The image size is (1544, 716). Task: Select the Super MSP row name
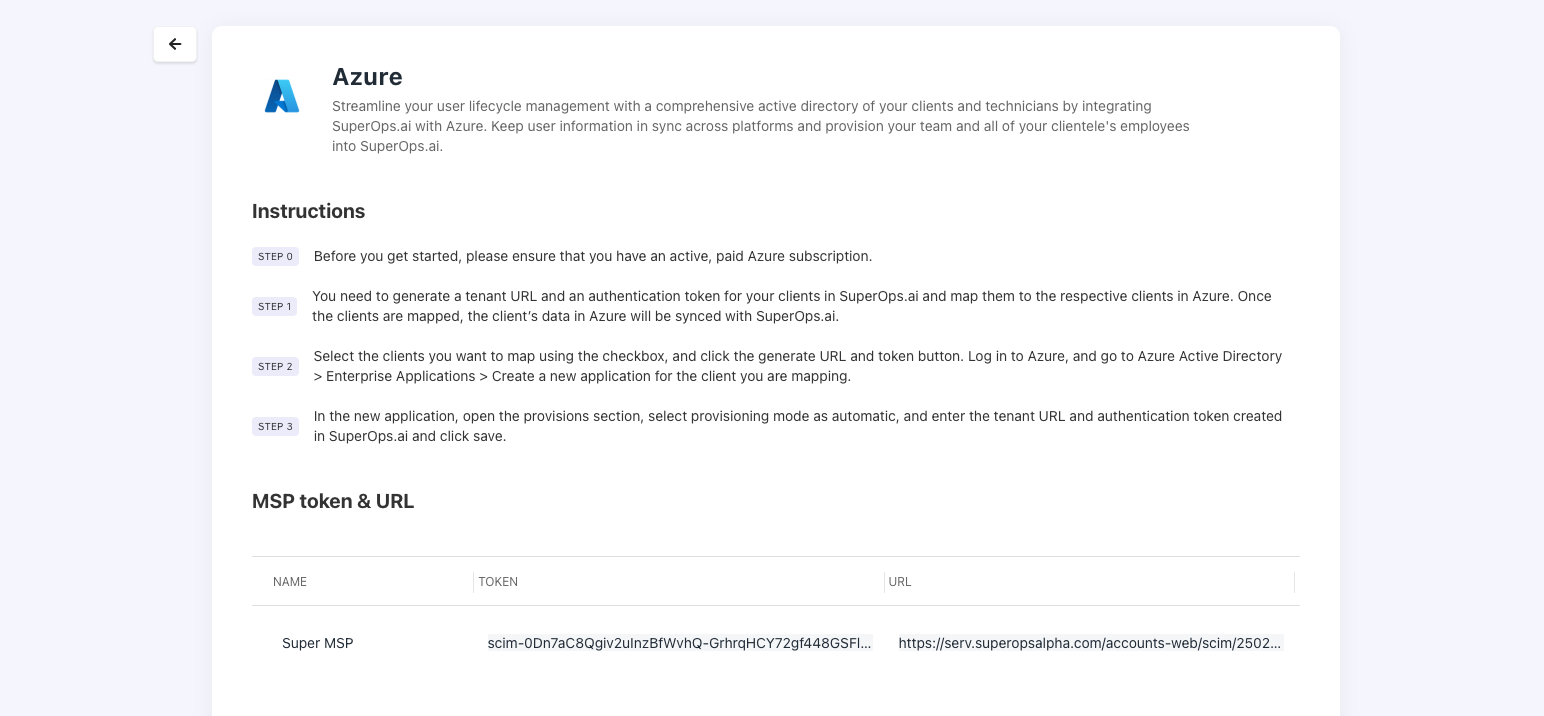[x=317, y=643]
